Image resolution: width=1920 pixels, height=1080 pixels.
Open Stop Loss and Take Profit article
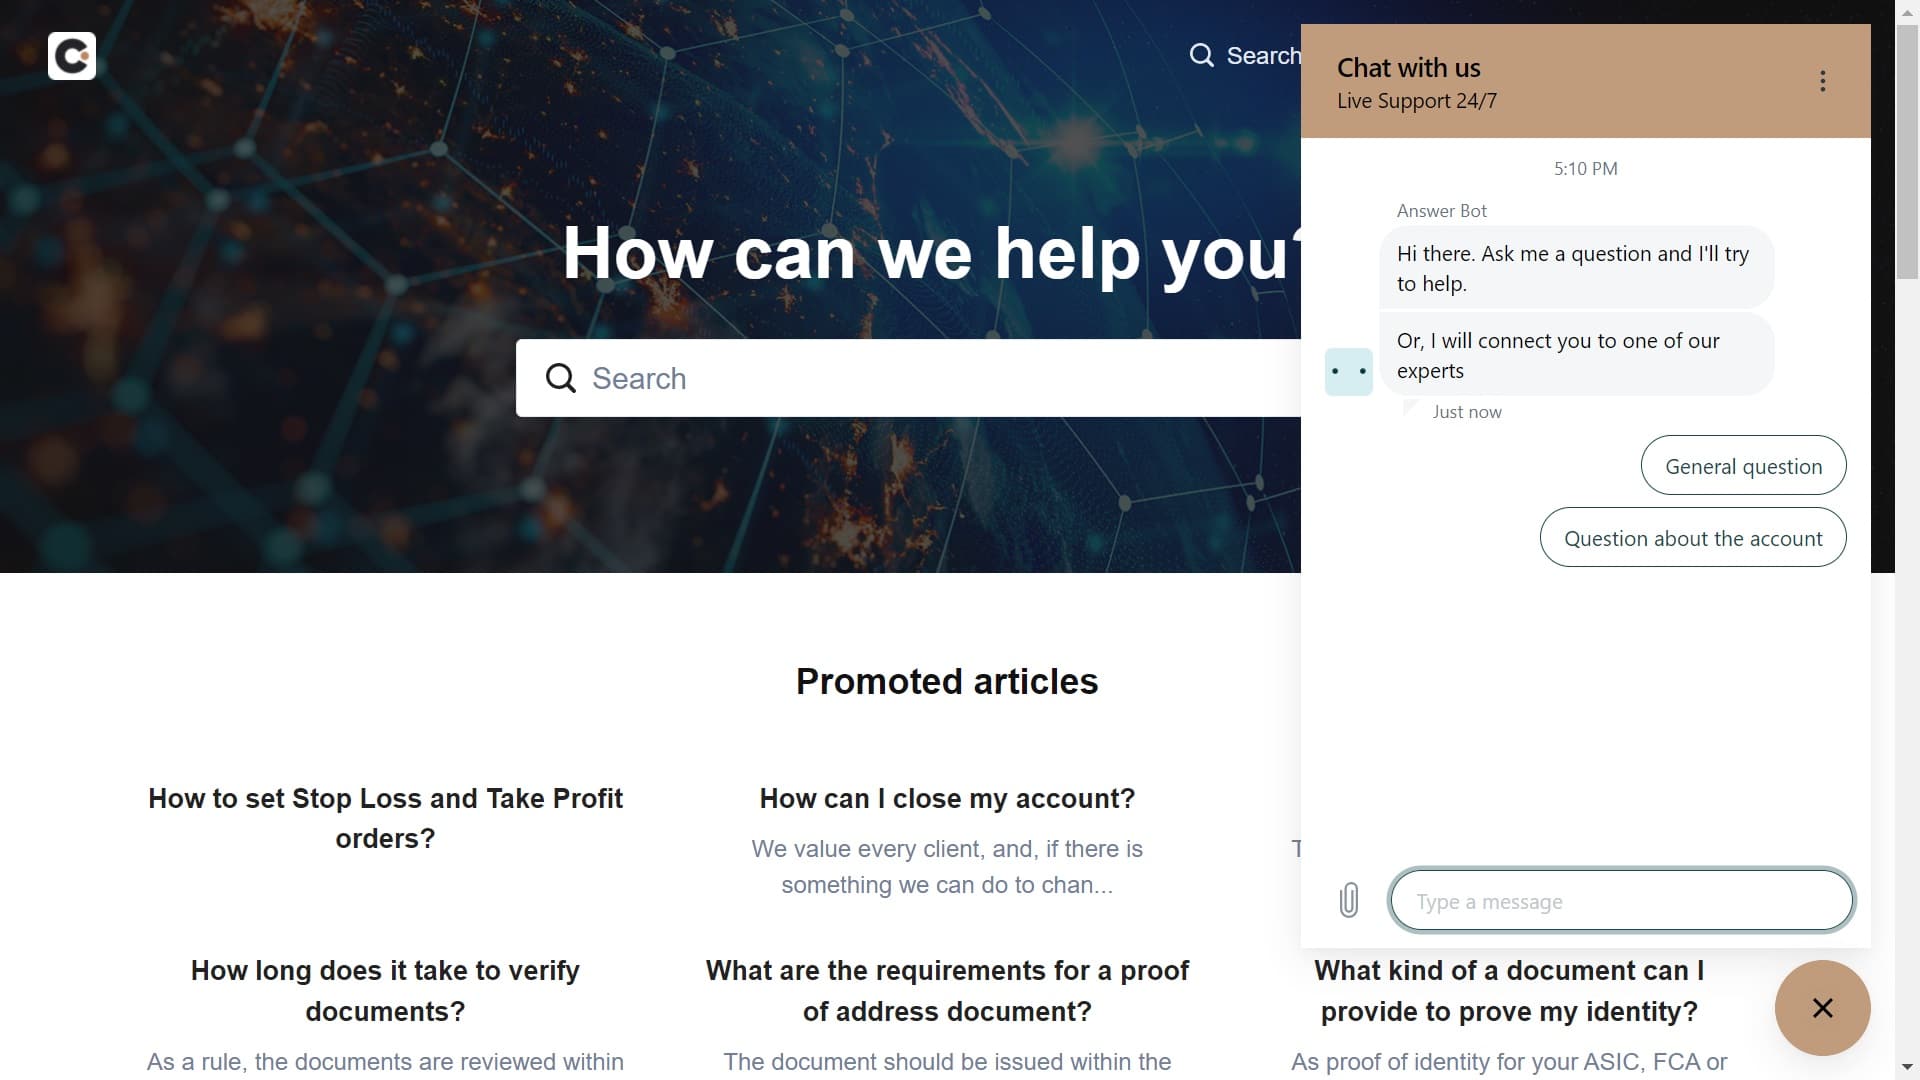(x=385, y=818)
